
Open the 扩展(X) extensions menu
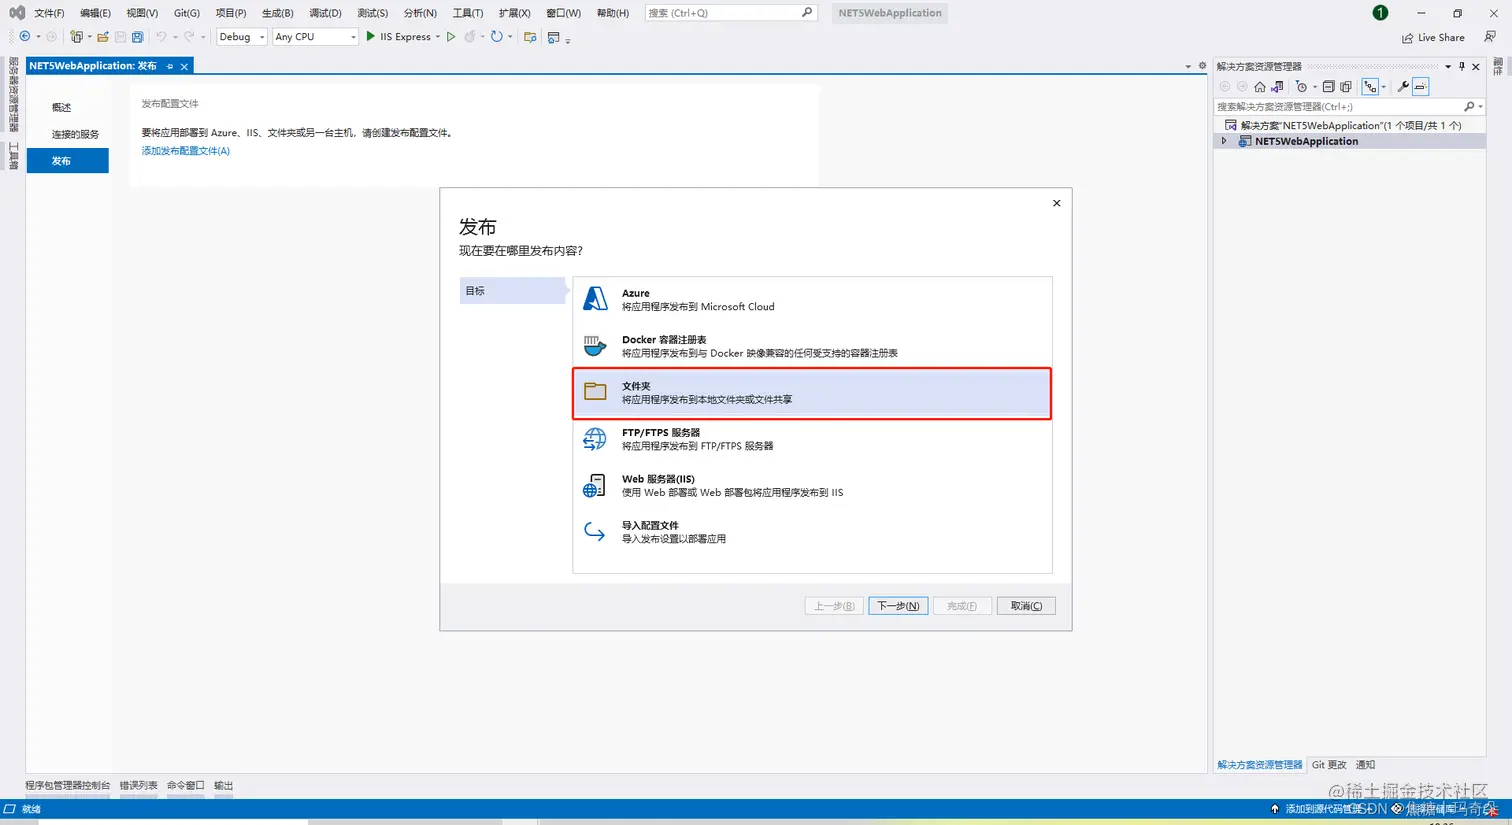pos(514,13)
